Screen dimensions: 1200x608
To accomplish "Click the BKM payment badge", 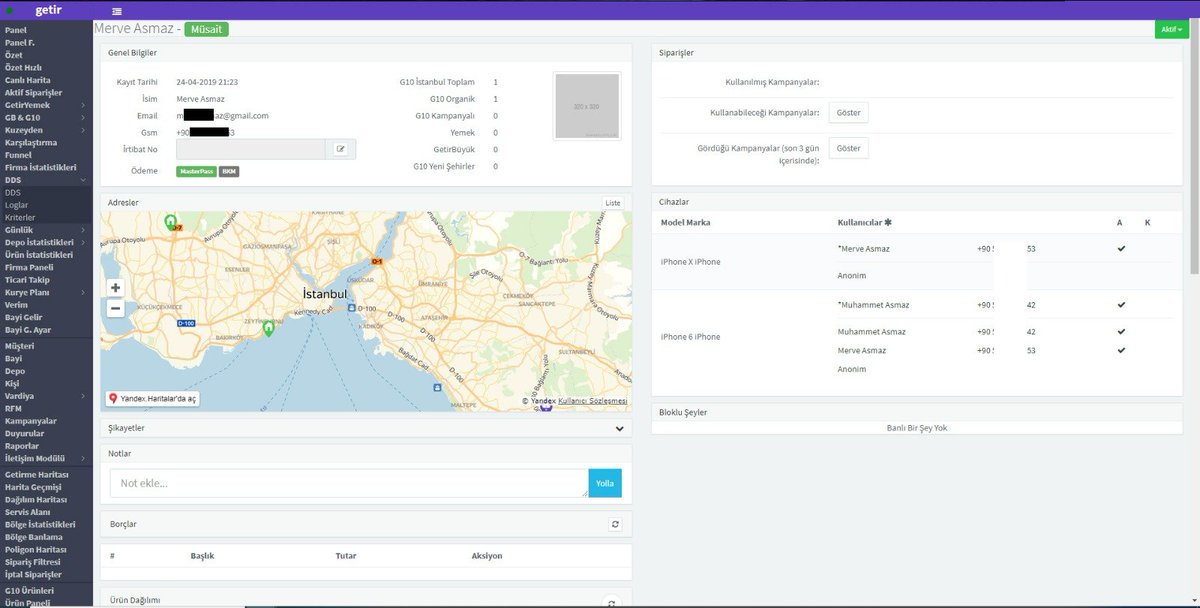I will click(x=229, y=171).
